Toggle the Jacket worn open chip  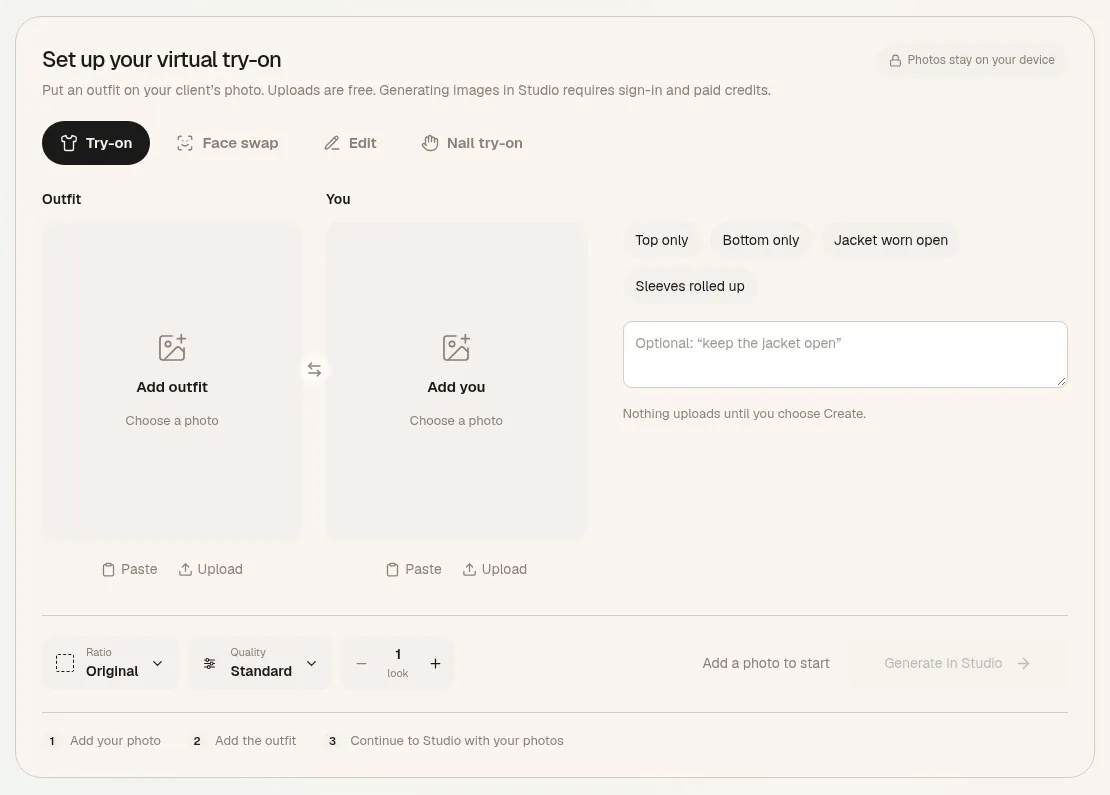(x=891, y=240)
